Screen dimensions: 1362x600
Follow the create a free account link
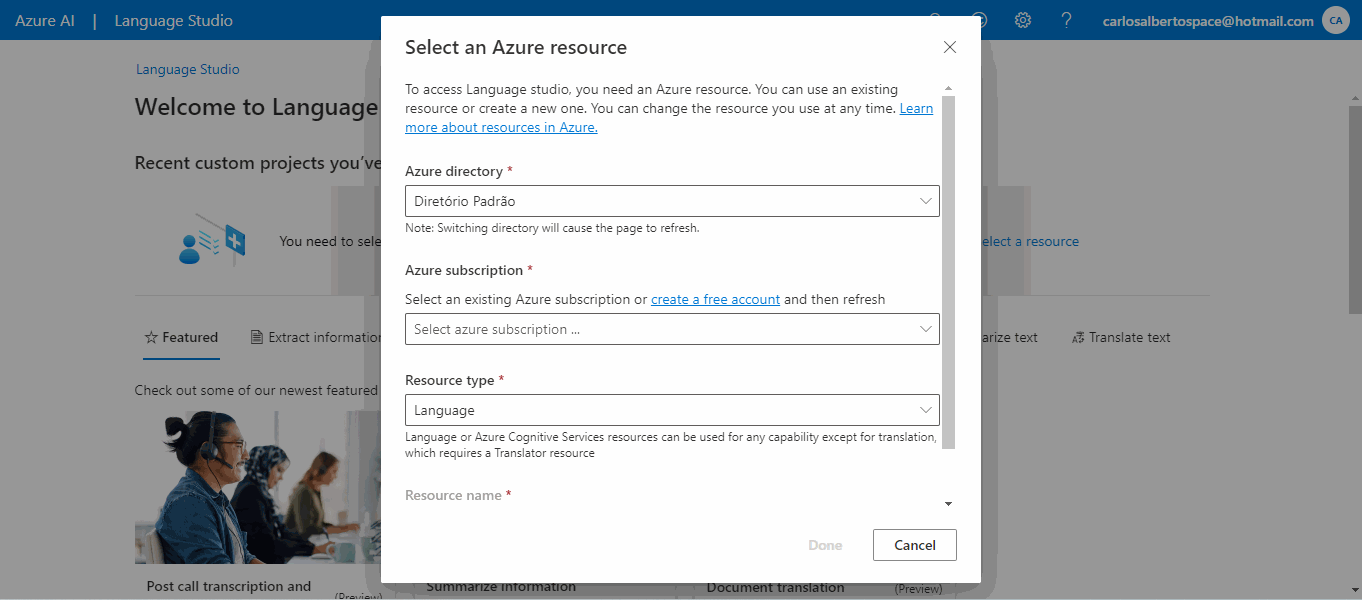(715, 299)
